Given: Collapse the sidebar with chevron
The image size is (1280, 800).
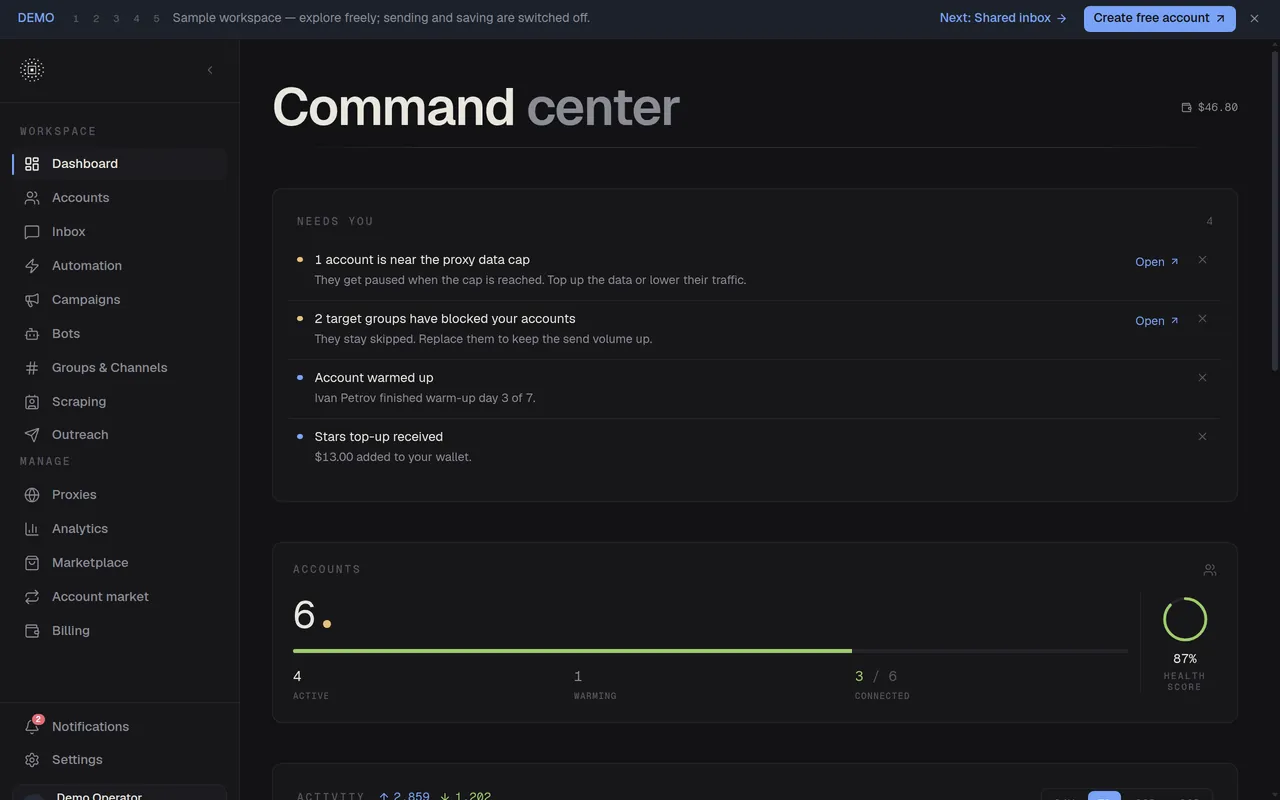Looking at the screenshot, I should 210,70.
